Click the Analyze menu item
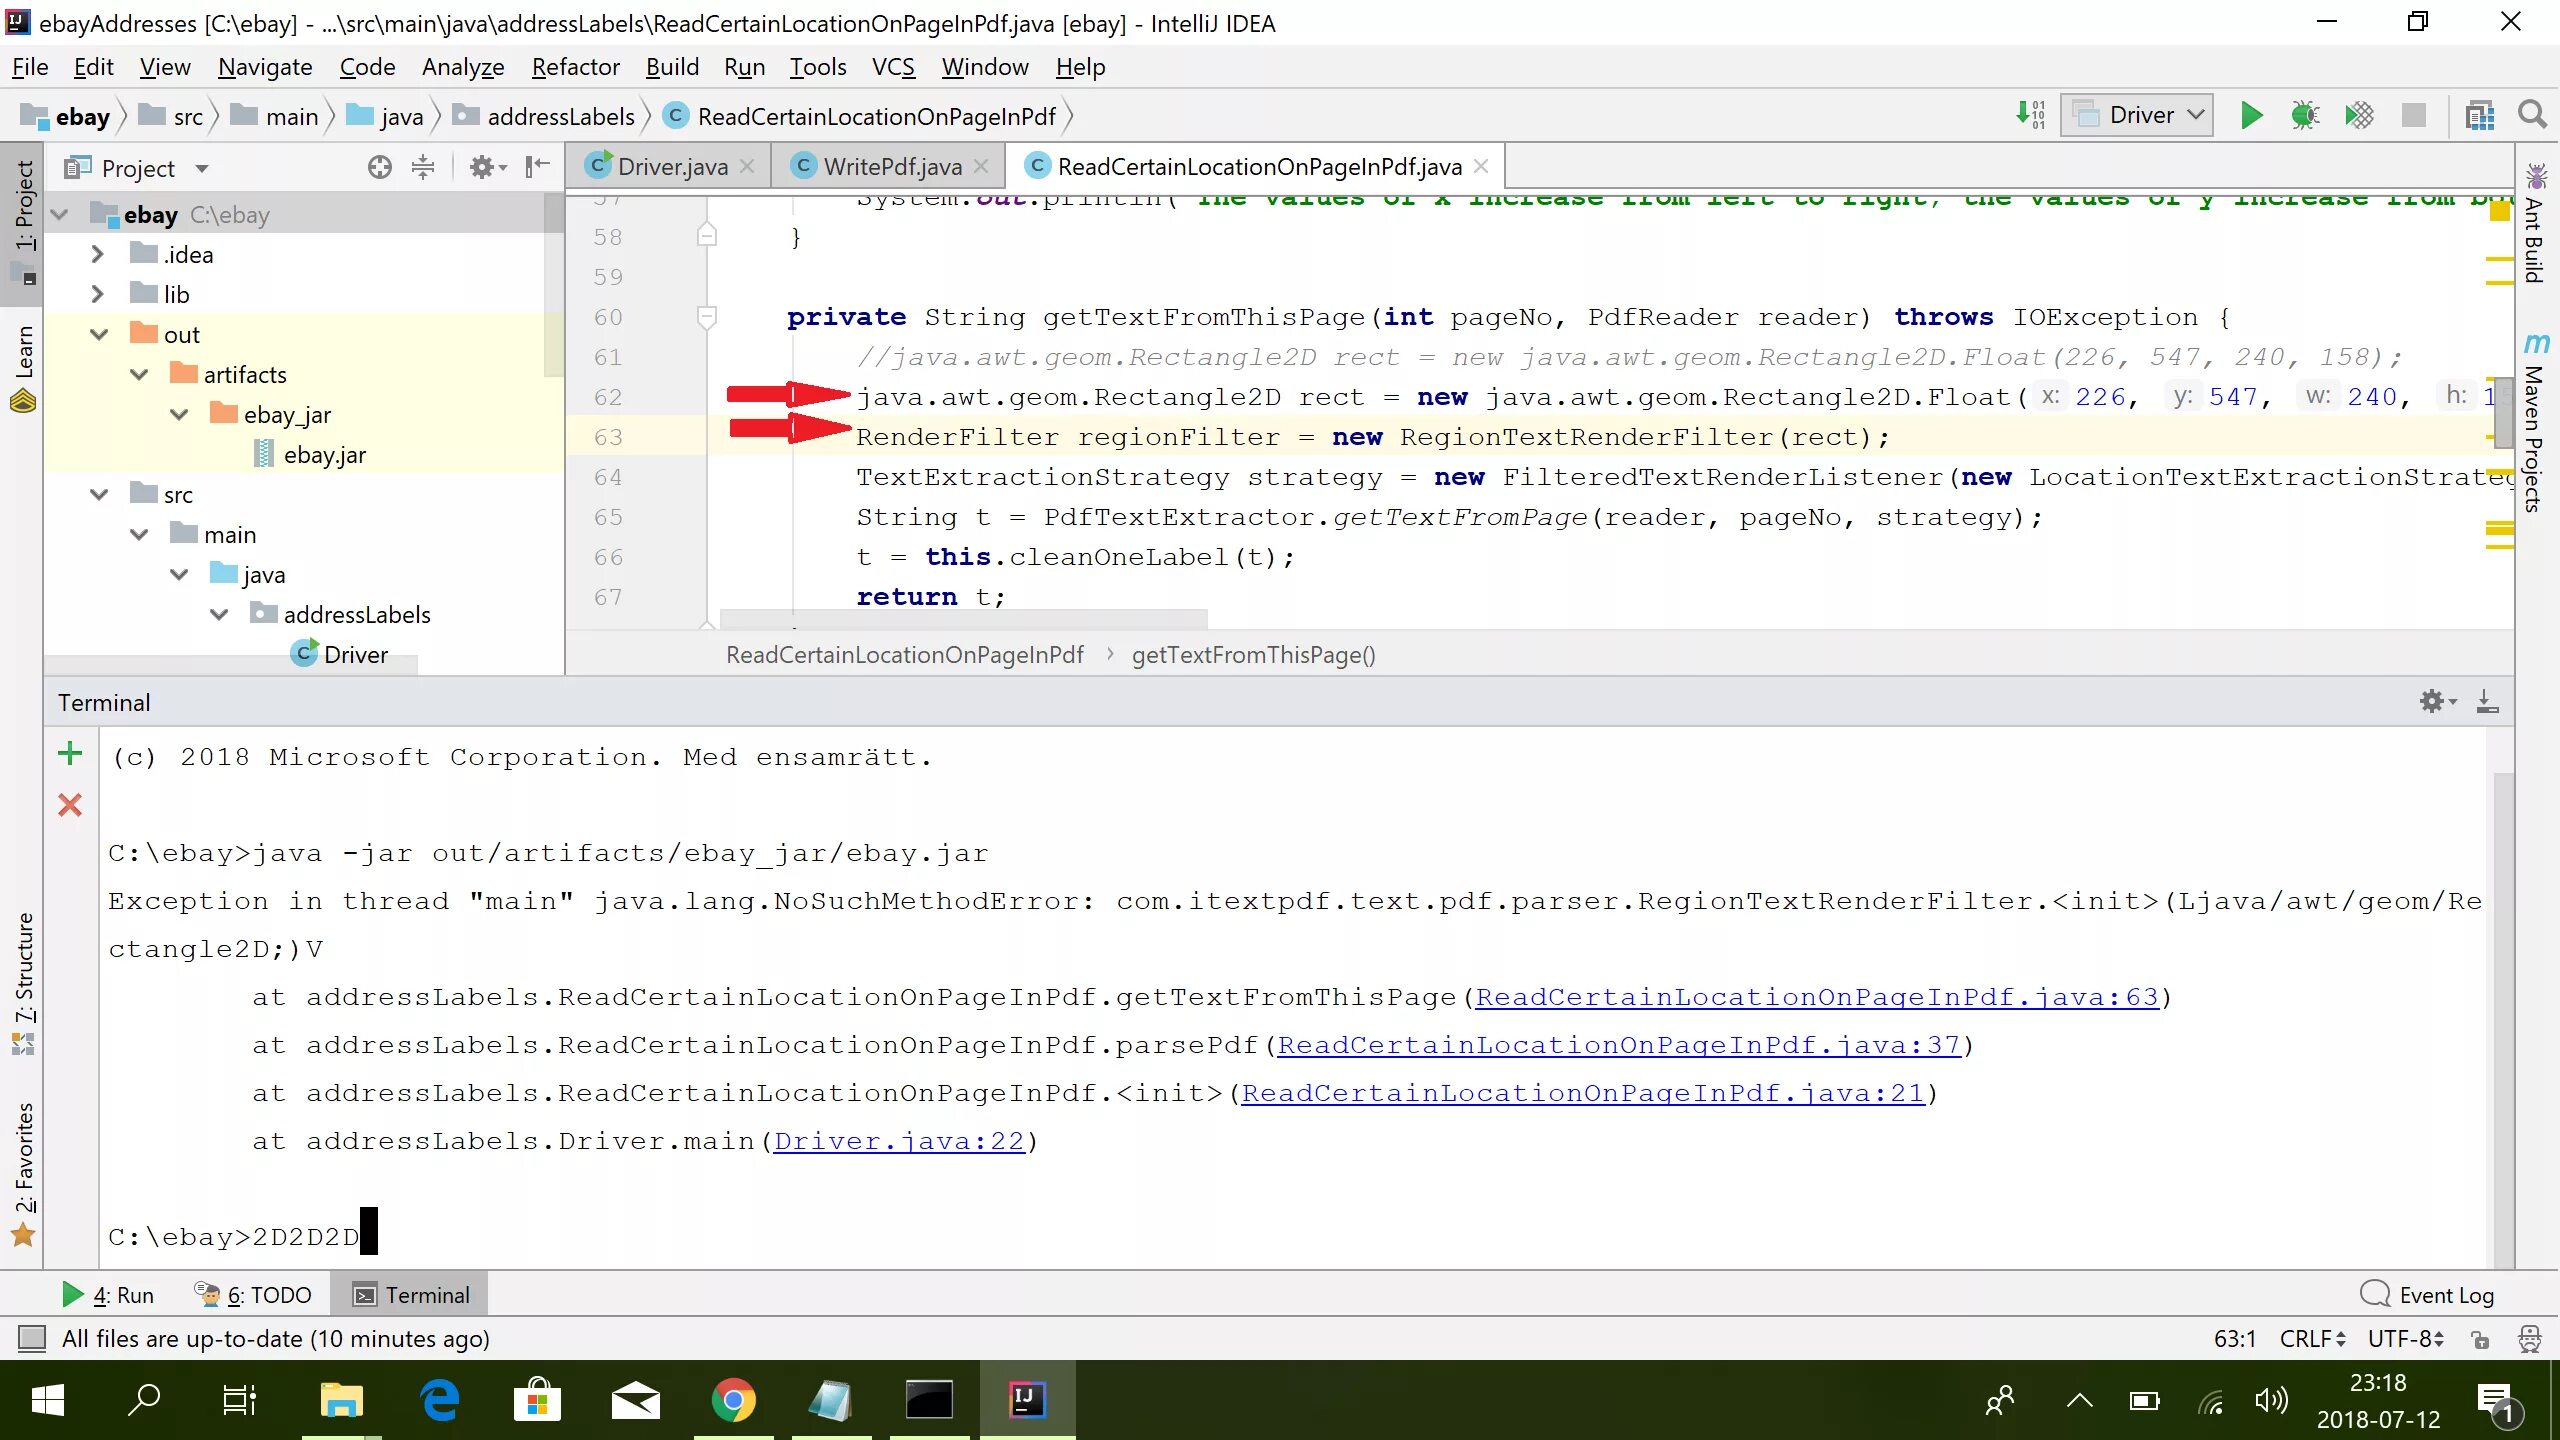Image resolution: width=2560 pixels, height=1440 pixels. click(462, 65)
